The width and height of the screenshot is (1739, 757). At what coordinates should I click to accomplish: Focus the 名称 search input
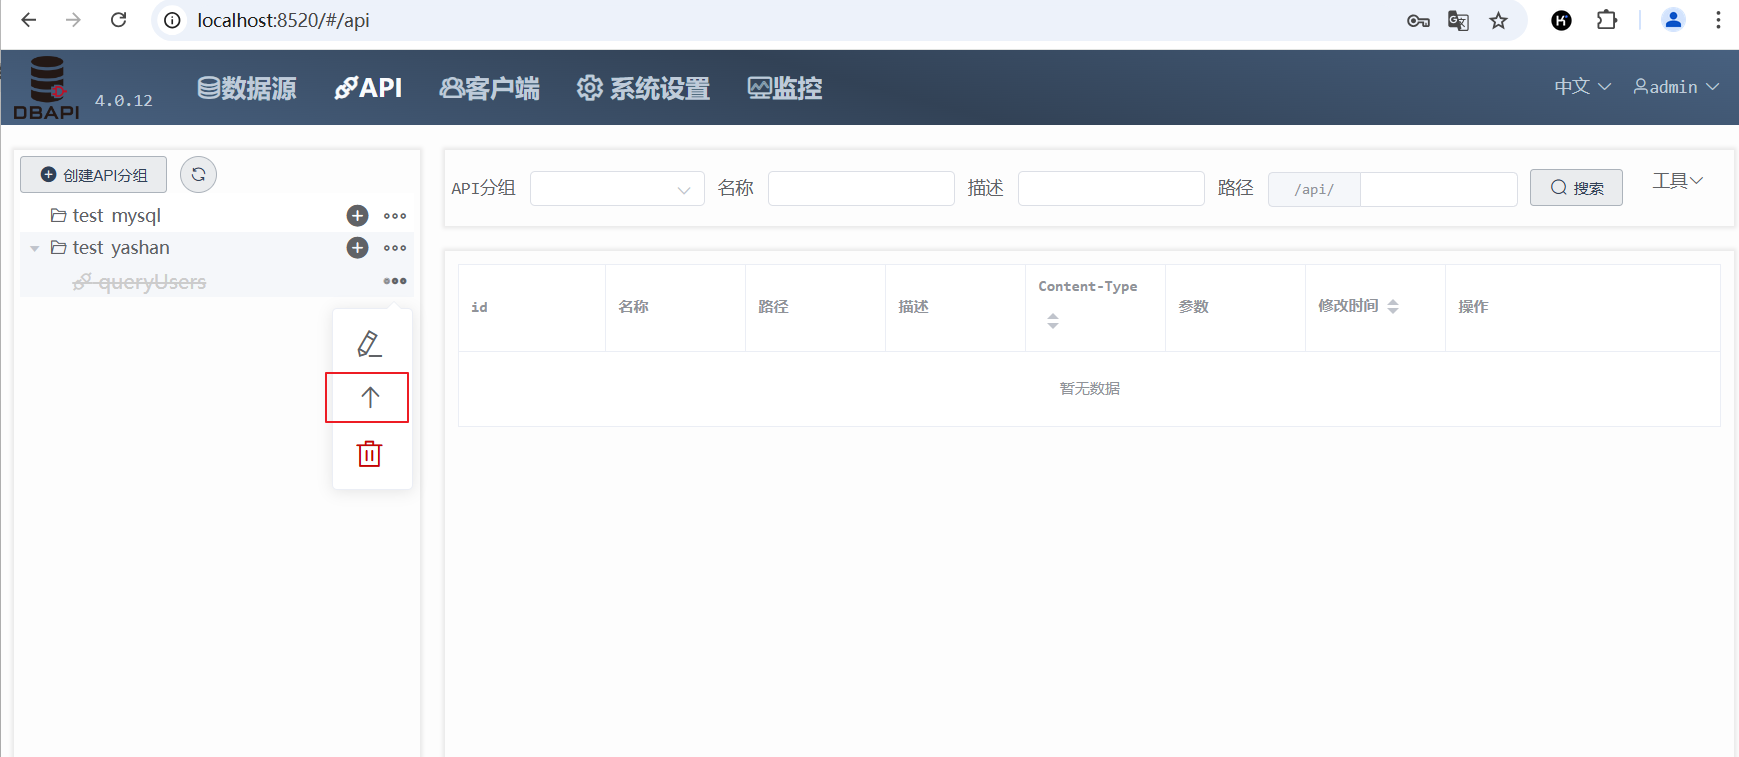click(x=861, y=189)
